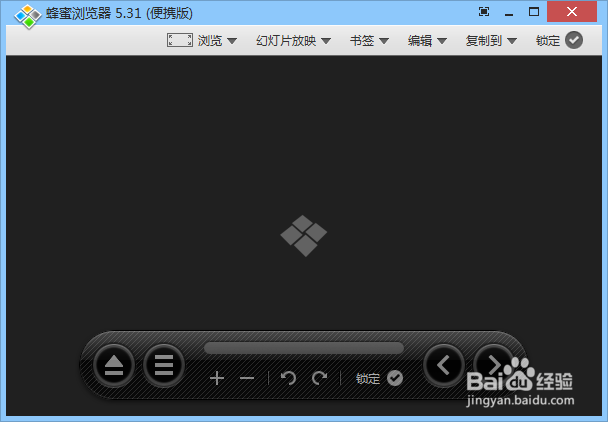Zoom in with the plus icon
This screenshot has height=422, width=608.
click(x=217, y=378)
